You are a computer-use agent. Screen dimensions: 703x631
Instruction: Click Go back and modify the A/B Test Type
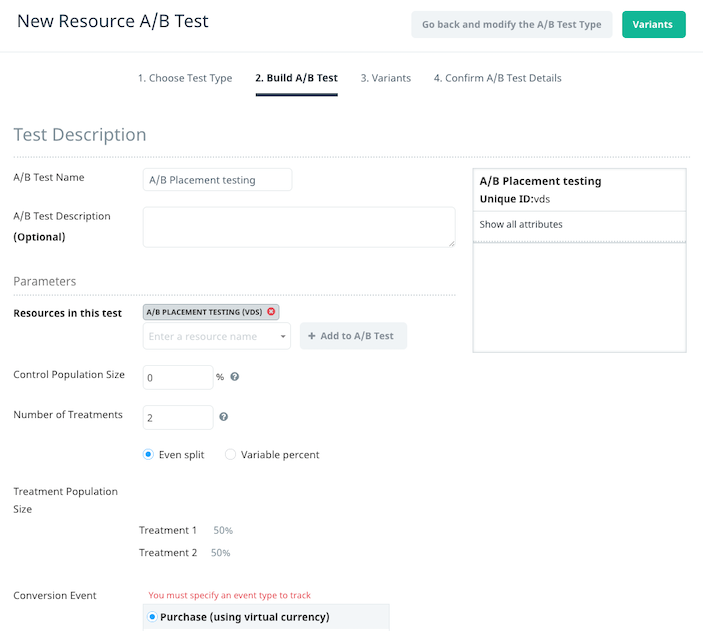click(512, 25)
